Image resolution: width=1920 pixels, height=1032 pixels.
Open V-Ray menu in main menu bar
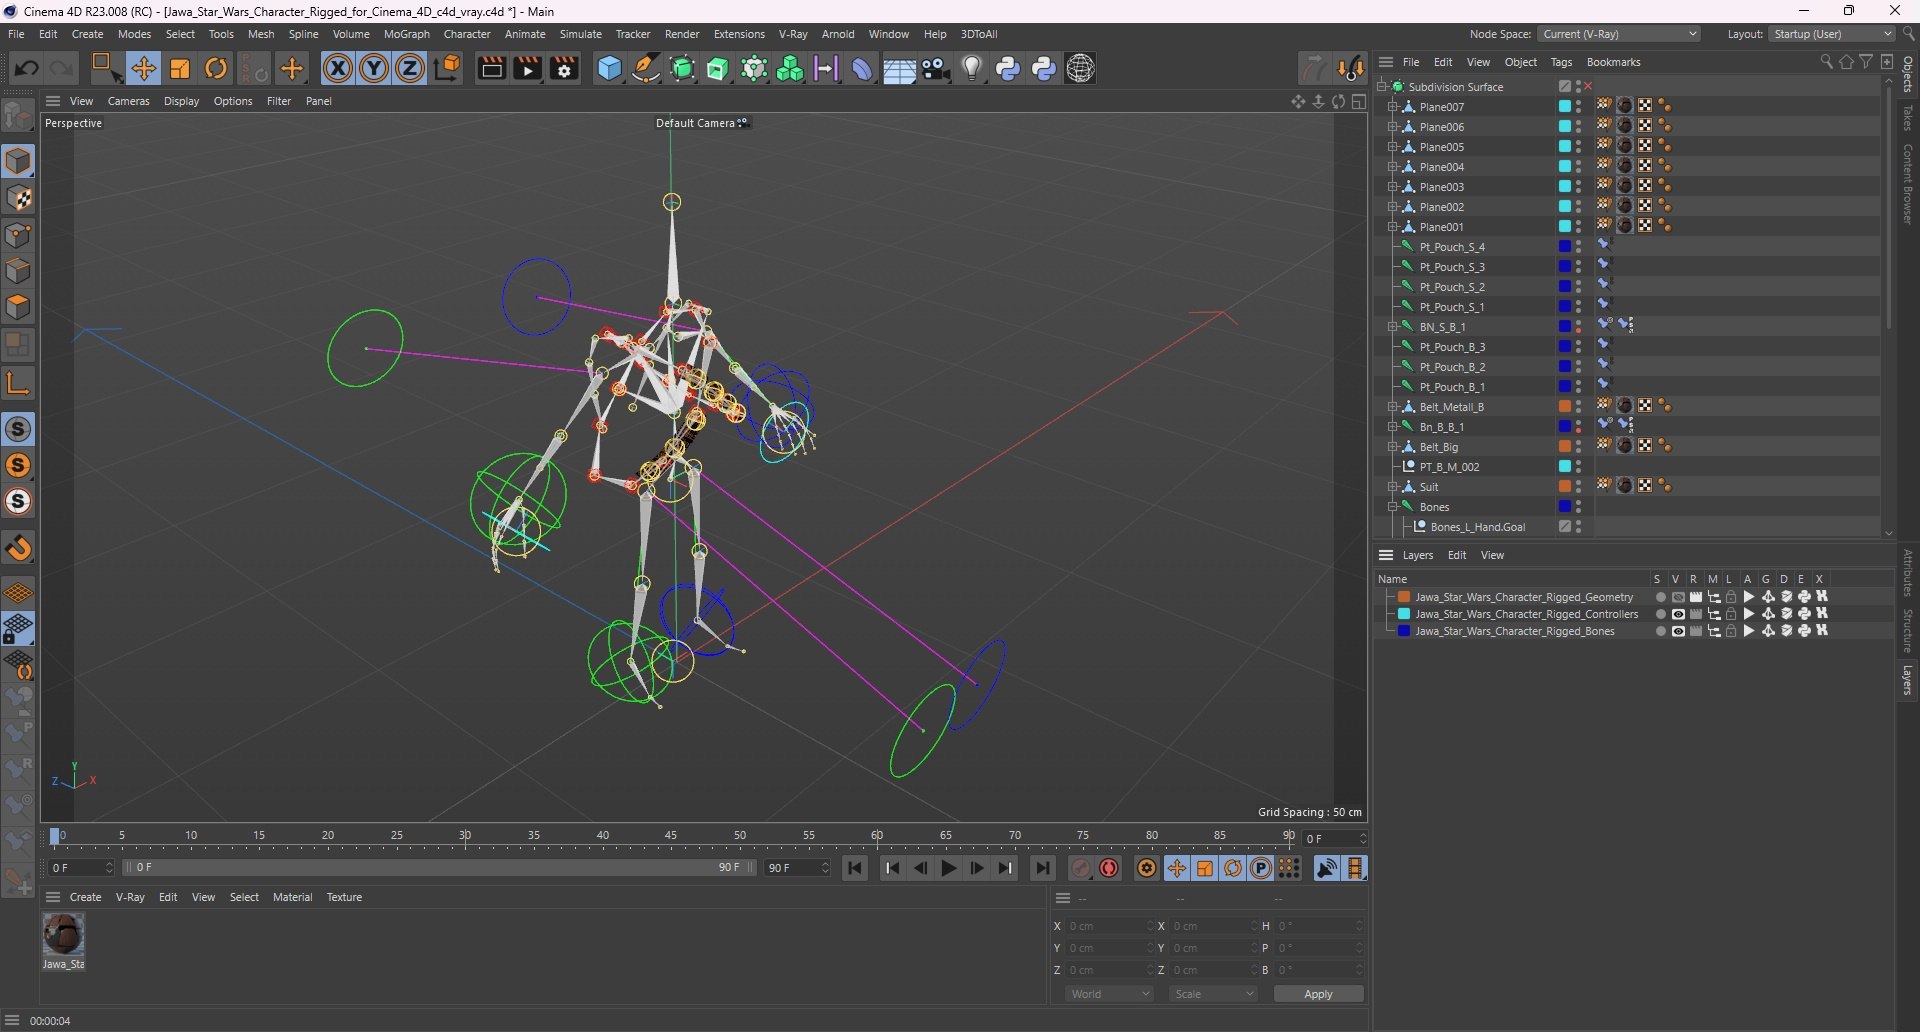793,34
